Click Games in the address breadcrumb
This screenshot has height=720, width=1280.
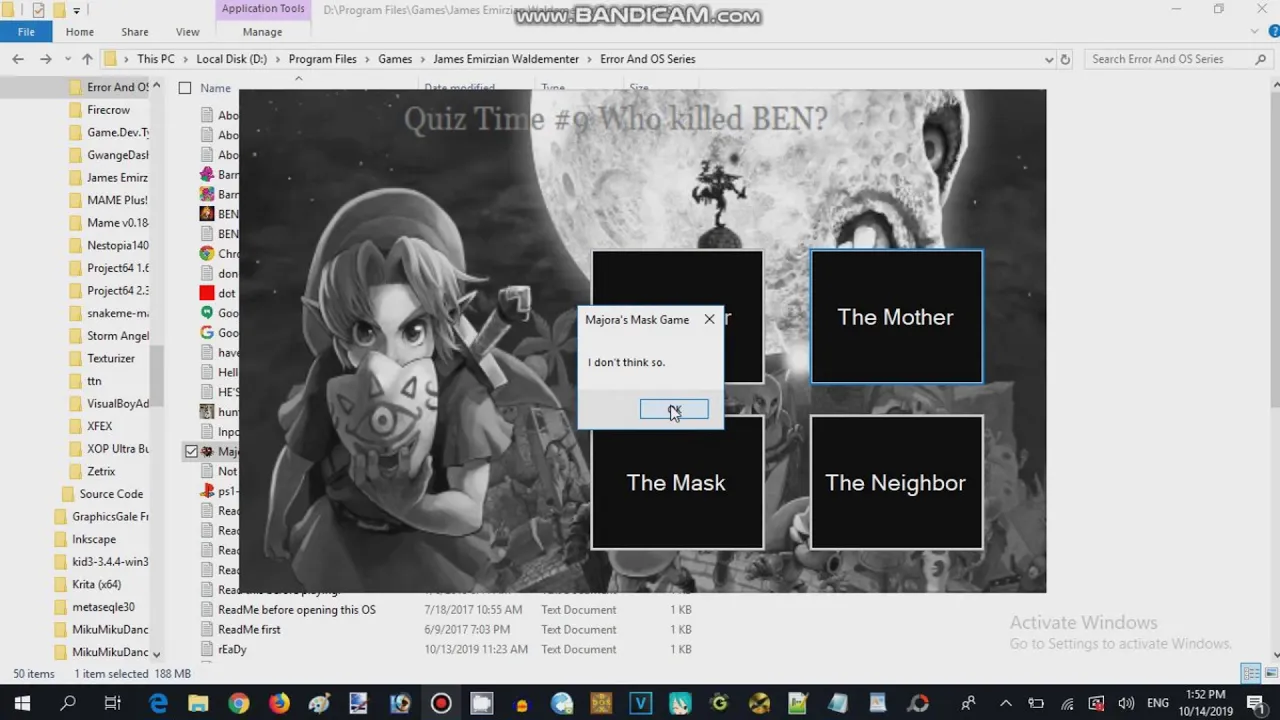[395, 59]
